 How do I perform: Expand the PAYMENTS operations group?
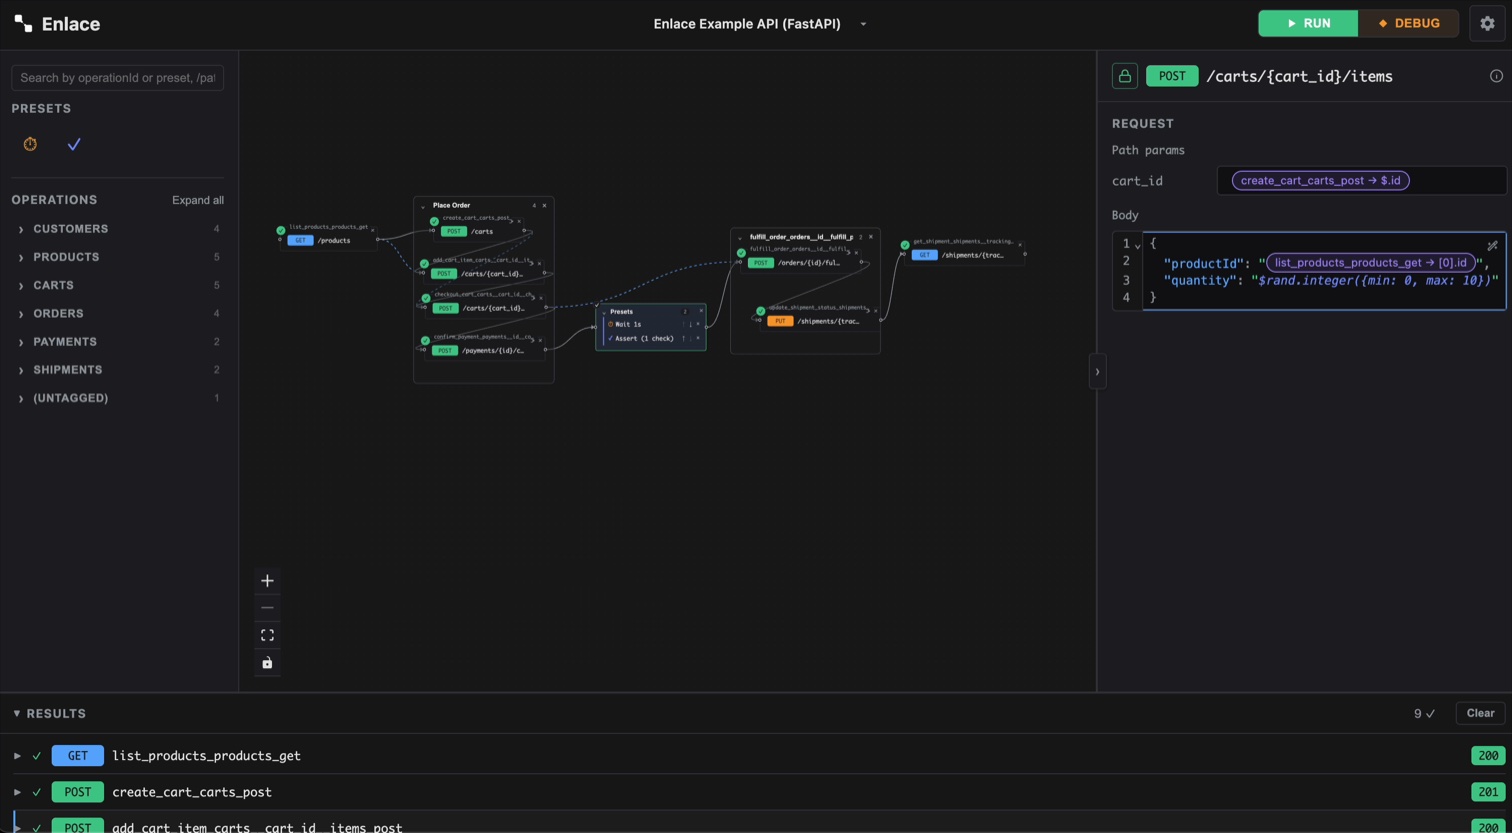(x=117, y=342)
